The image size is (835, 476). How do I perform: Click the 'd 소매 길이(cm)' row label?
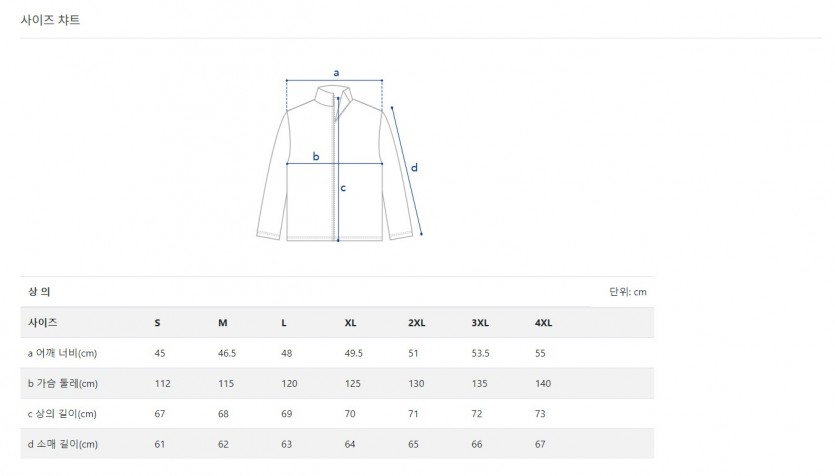(62, 443)
